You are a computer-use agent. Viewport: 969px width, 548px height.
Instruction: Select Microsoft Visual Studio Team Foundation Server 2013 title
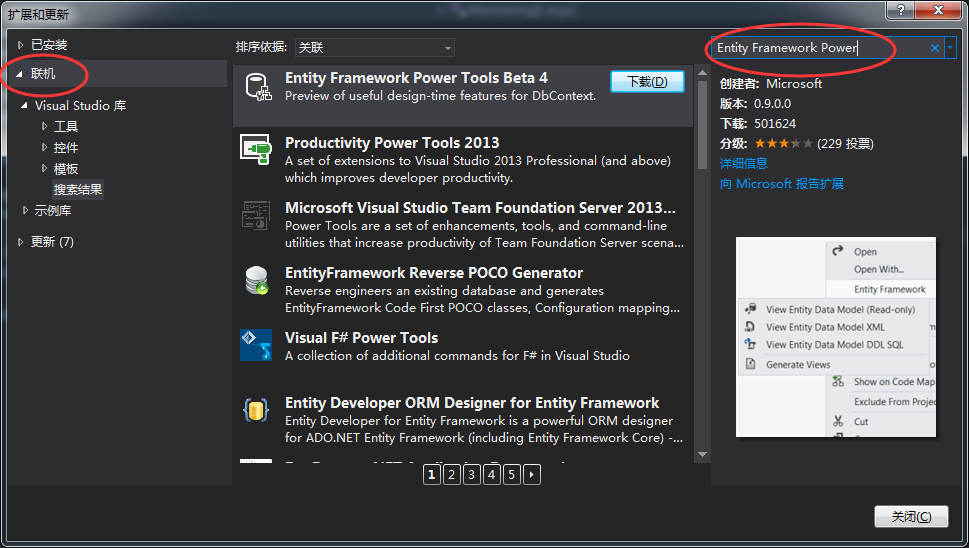tap(480, 208)
